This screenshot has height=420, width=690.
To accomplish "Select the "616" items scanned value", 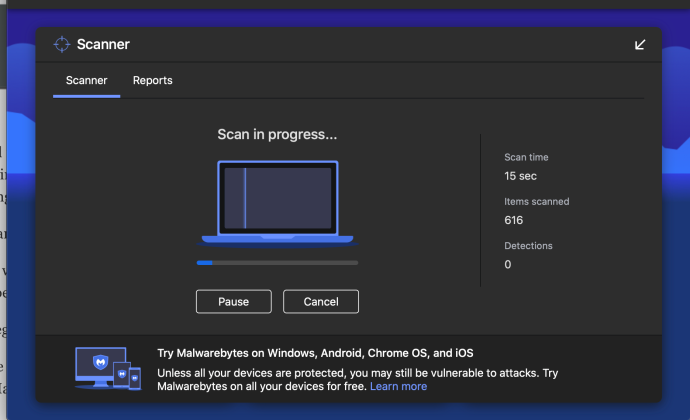I will [x=514, y=220].
